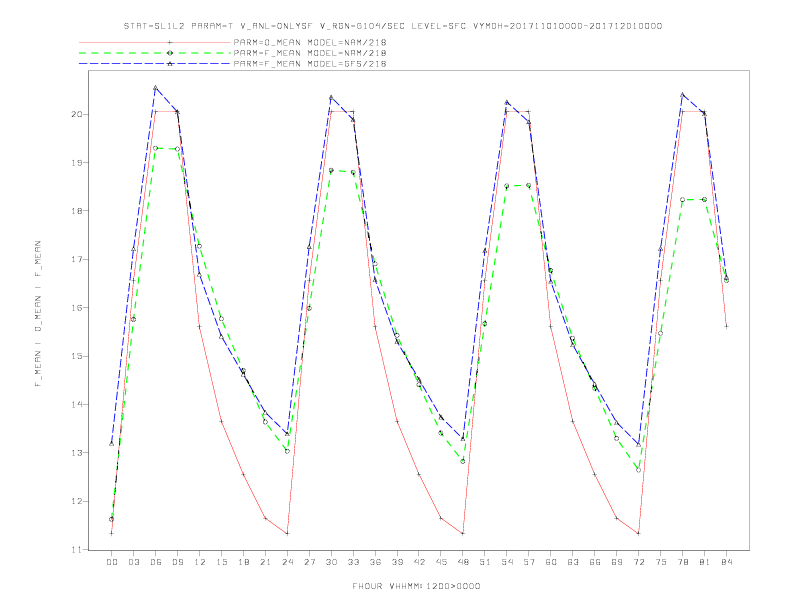The width and height of the screenshot is (792, 612).
Task: Click x-axis forecast hour label 78
Action: (x=683, y=562)
